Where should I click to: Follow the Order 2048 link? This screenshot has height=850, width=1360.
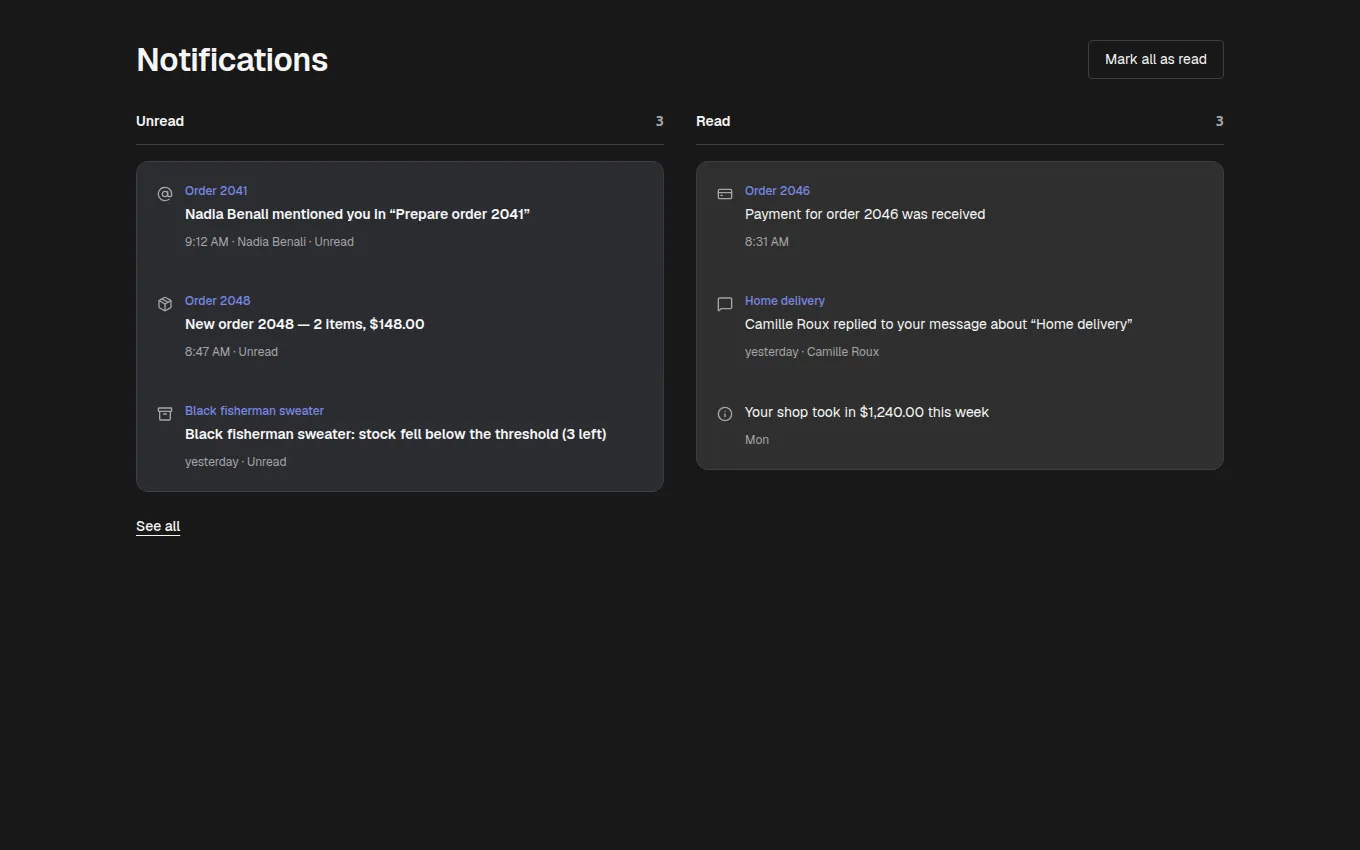point(218,301)
